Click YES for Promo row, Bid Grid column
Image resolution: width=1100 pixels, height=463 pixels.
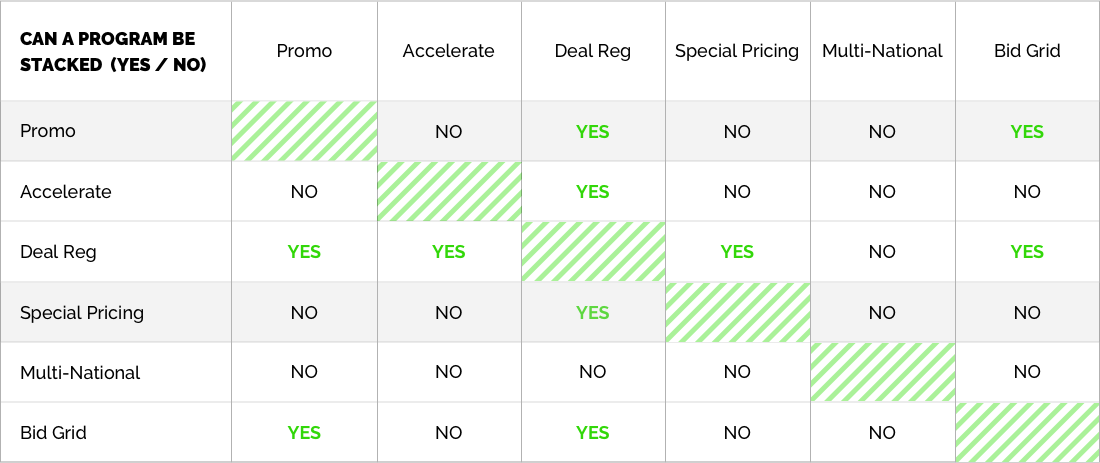[1027, 132]
